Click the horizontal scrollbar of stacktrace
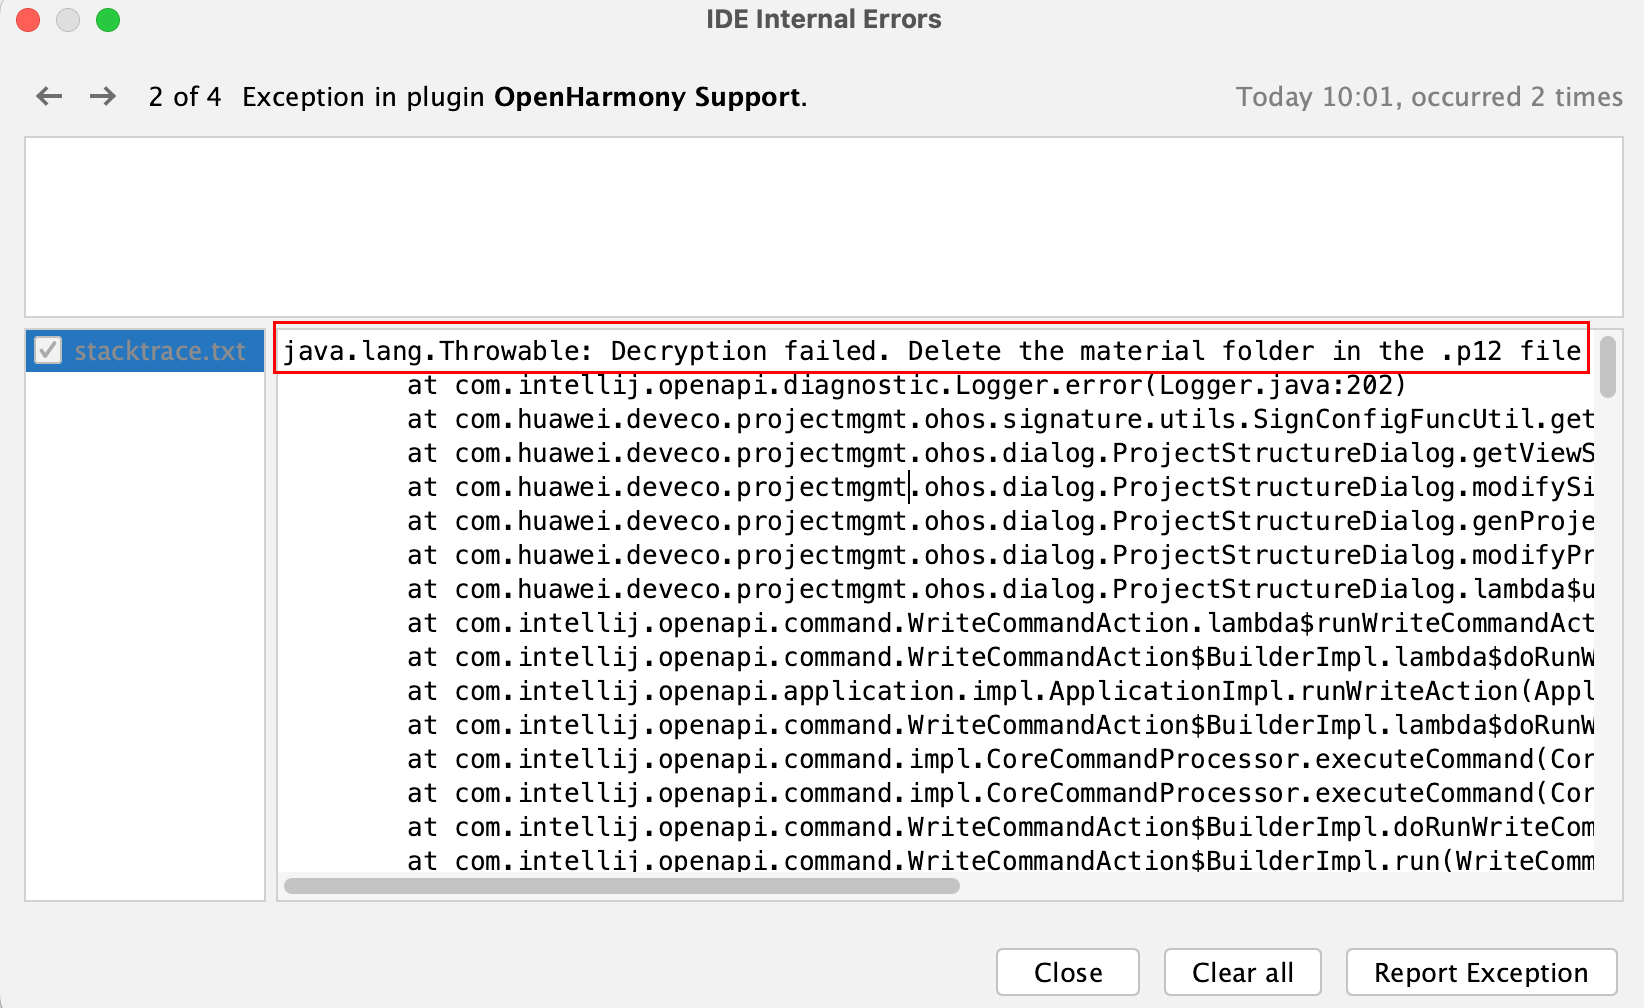This screenshot has width=1644, height=1008. pos(621,886)
